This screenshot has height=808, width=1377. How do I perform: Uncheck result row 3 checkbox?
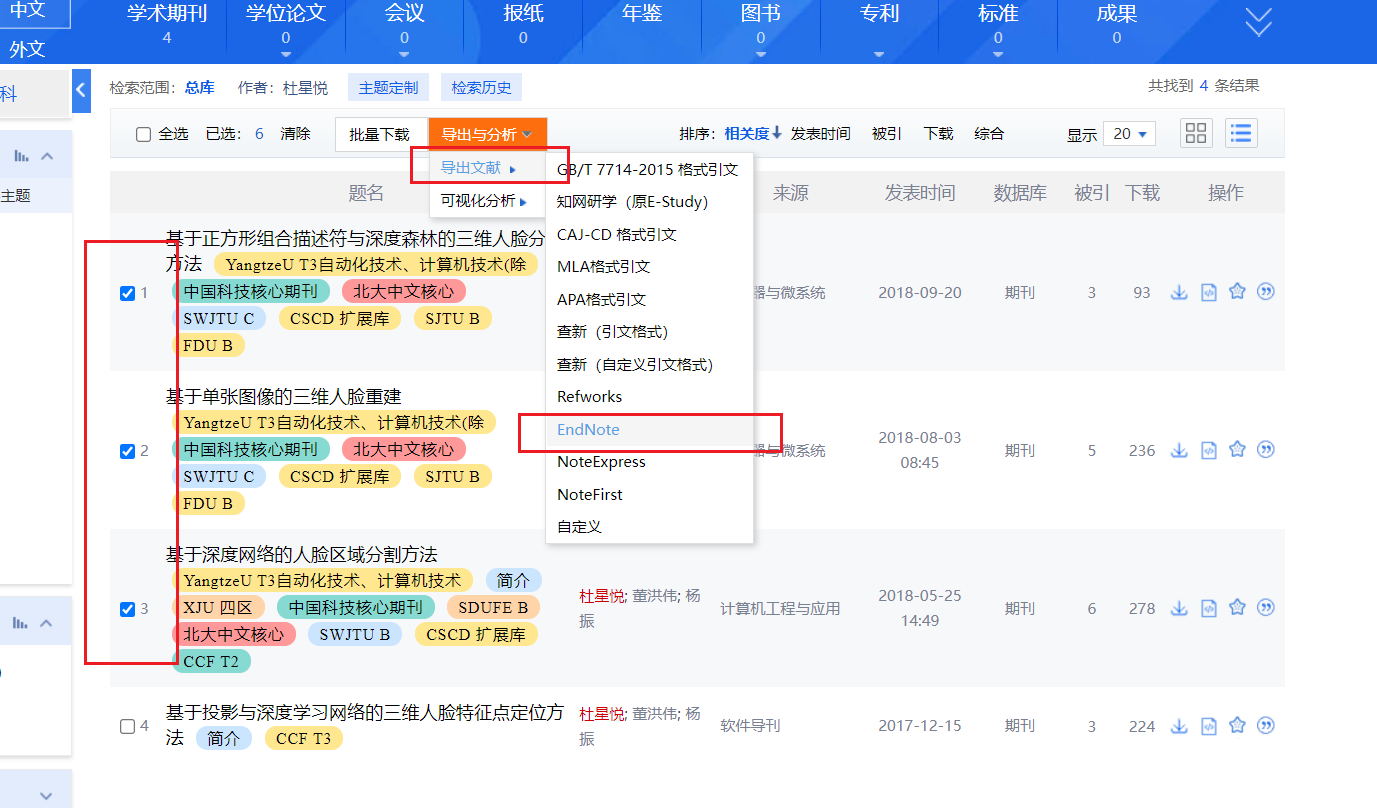point(127,609)
